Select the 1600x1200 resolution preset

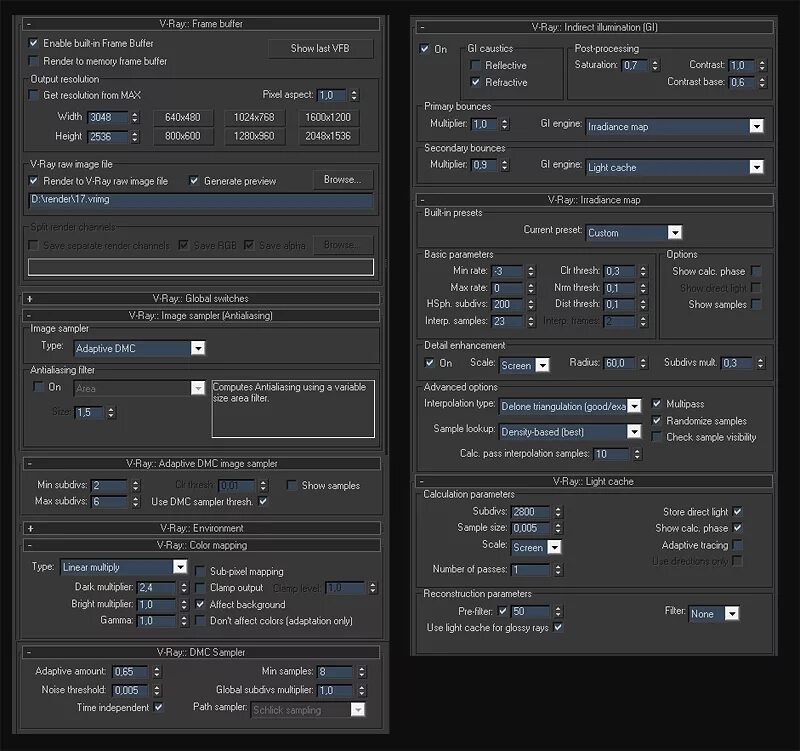(x=328, y=117)
